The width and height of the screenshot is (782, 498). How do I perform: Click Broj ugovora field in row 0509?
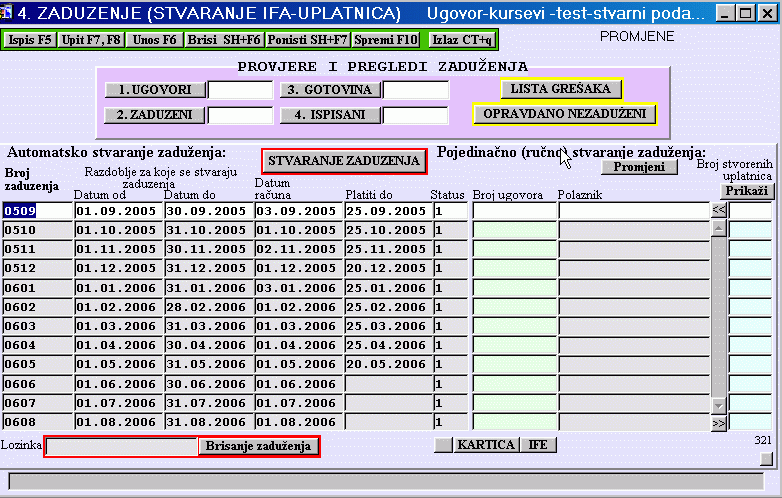[514, 211]
